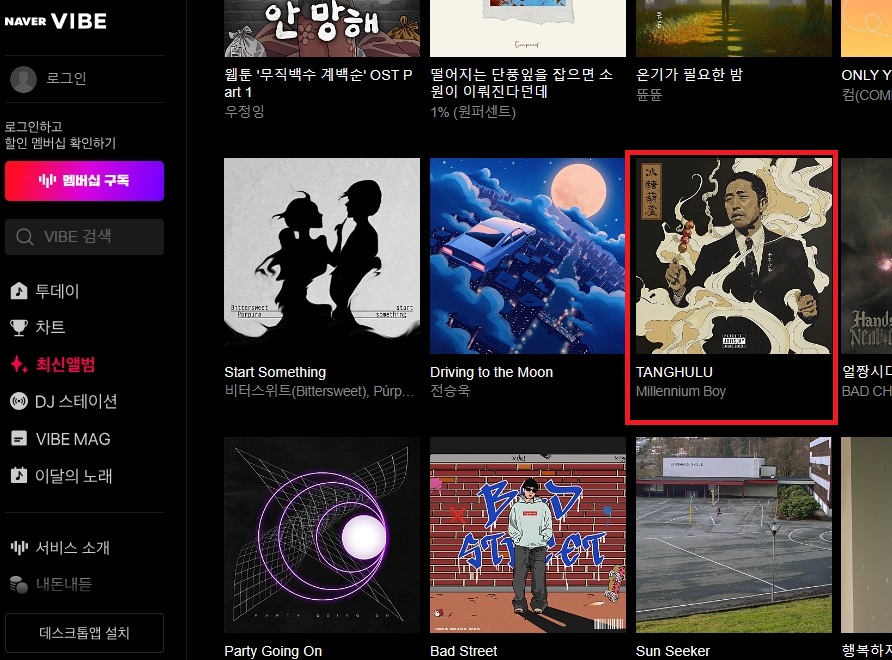Select the 최신앨범 menu item
Image resolution: width=892 pixels, height=660 pixels.
pyautogui.click(x=65, y=364)
